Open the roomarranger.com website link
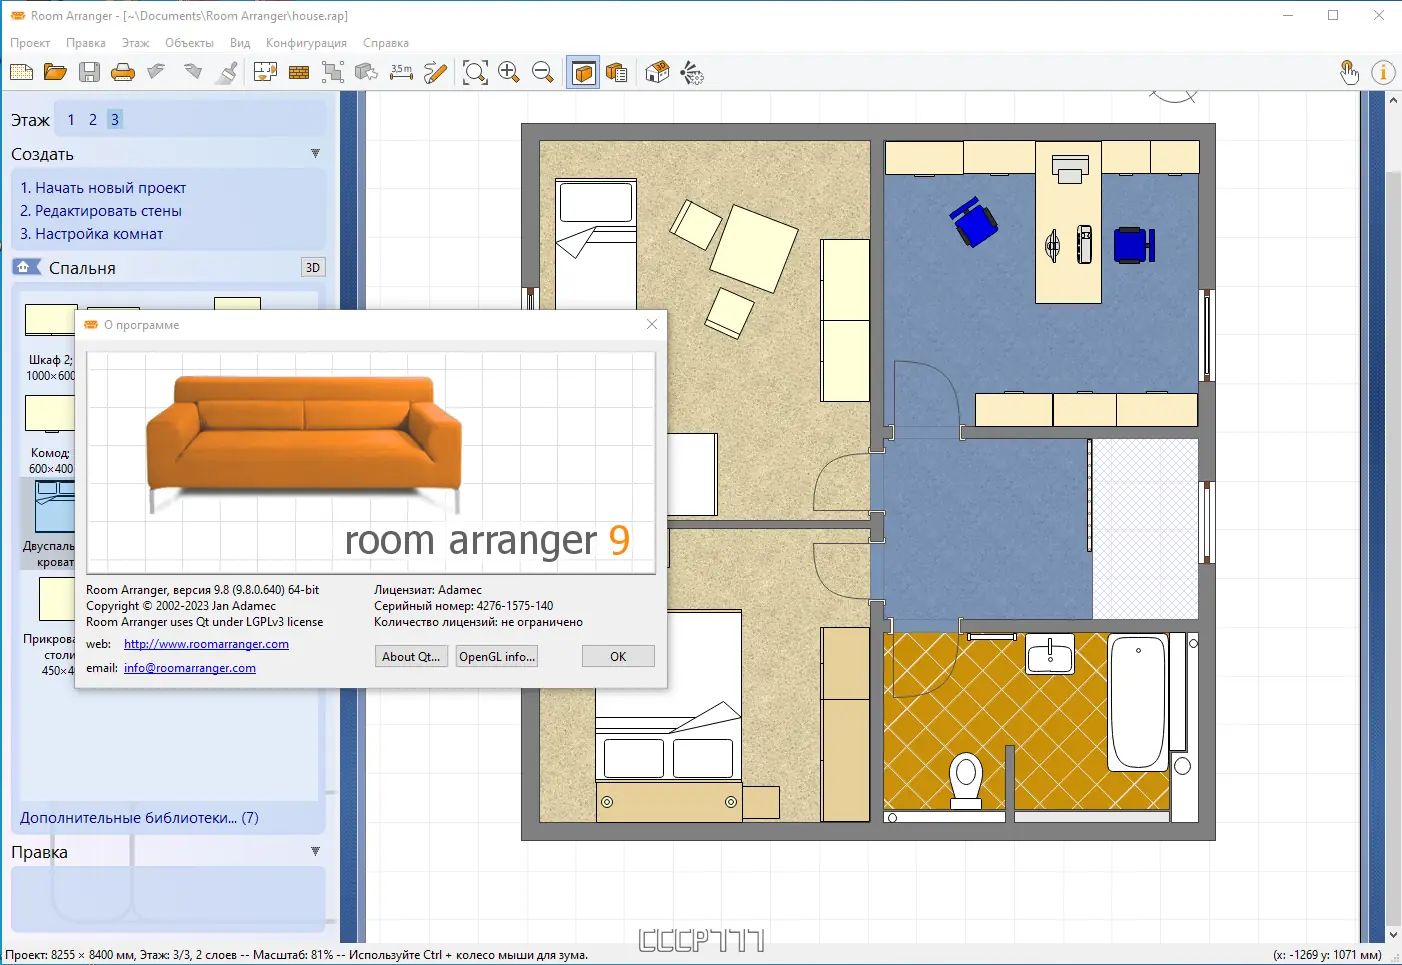The width and height of the screenshot is (1402, 965). tap(205, 644)
